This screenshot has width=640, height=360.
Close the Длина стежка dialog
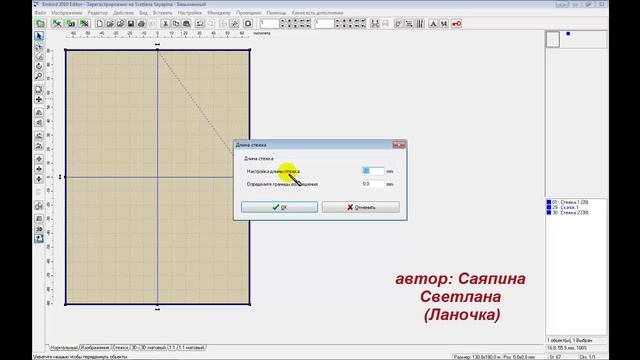[399, 145]
